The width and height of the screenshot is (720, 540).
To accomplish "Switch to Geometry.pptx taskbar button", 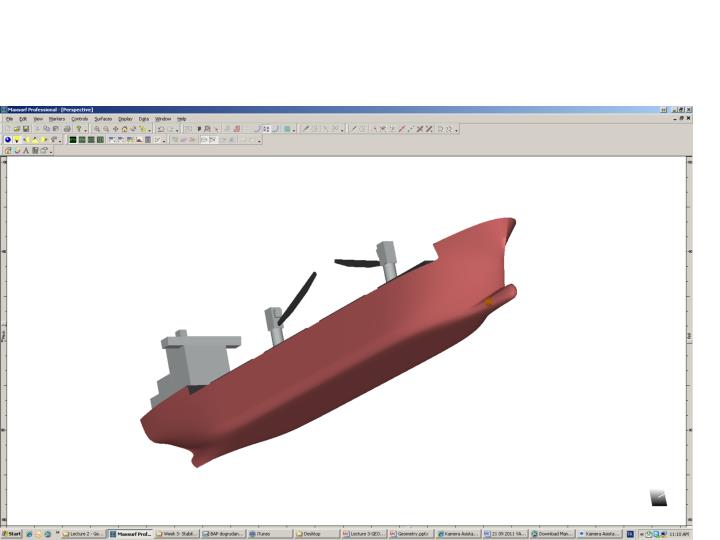I will pyautogui.click(x=410, y=534).
